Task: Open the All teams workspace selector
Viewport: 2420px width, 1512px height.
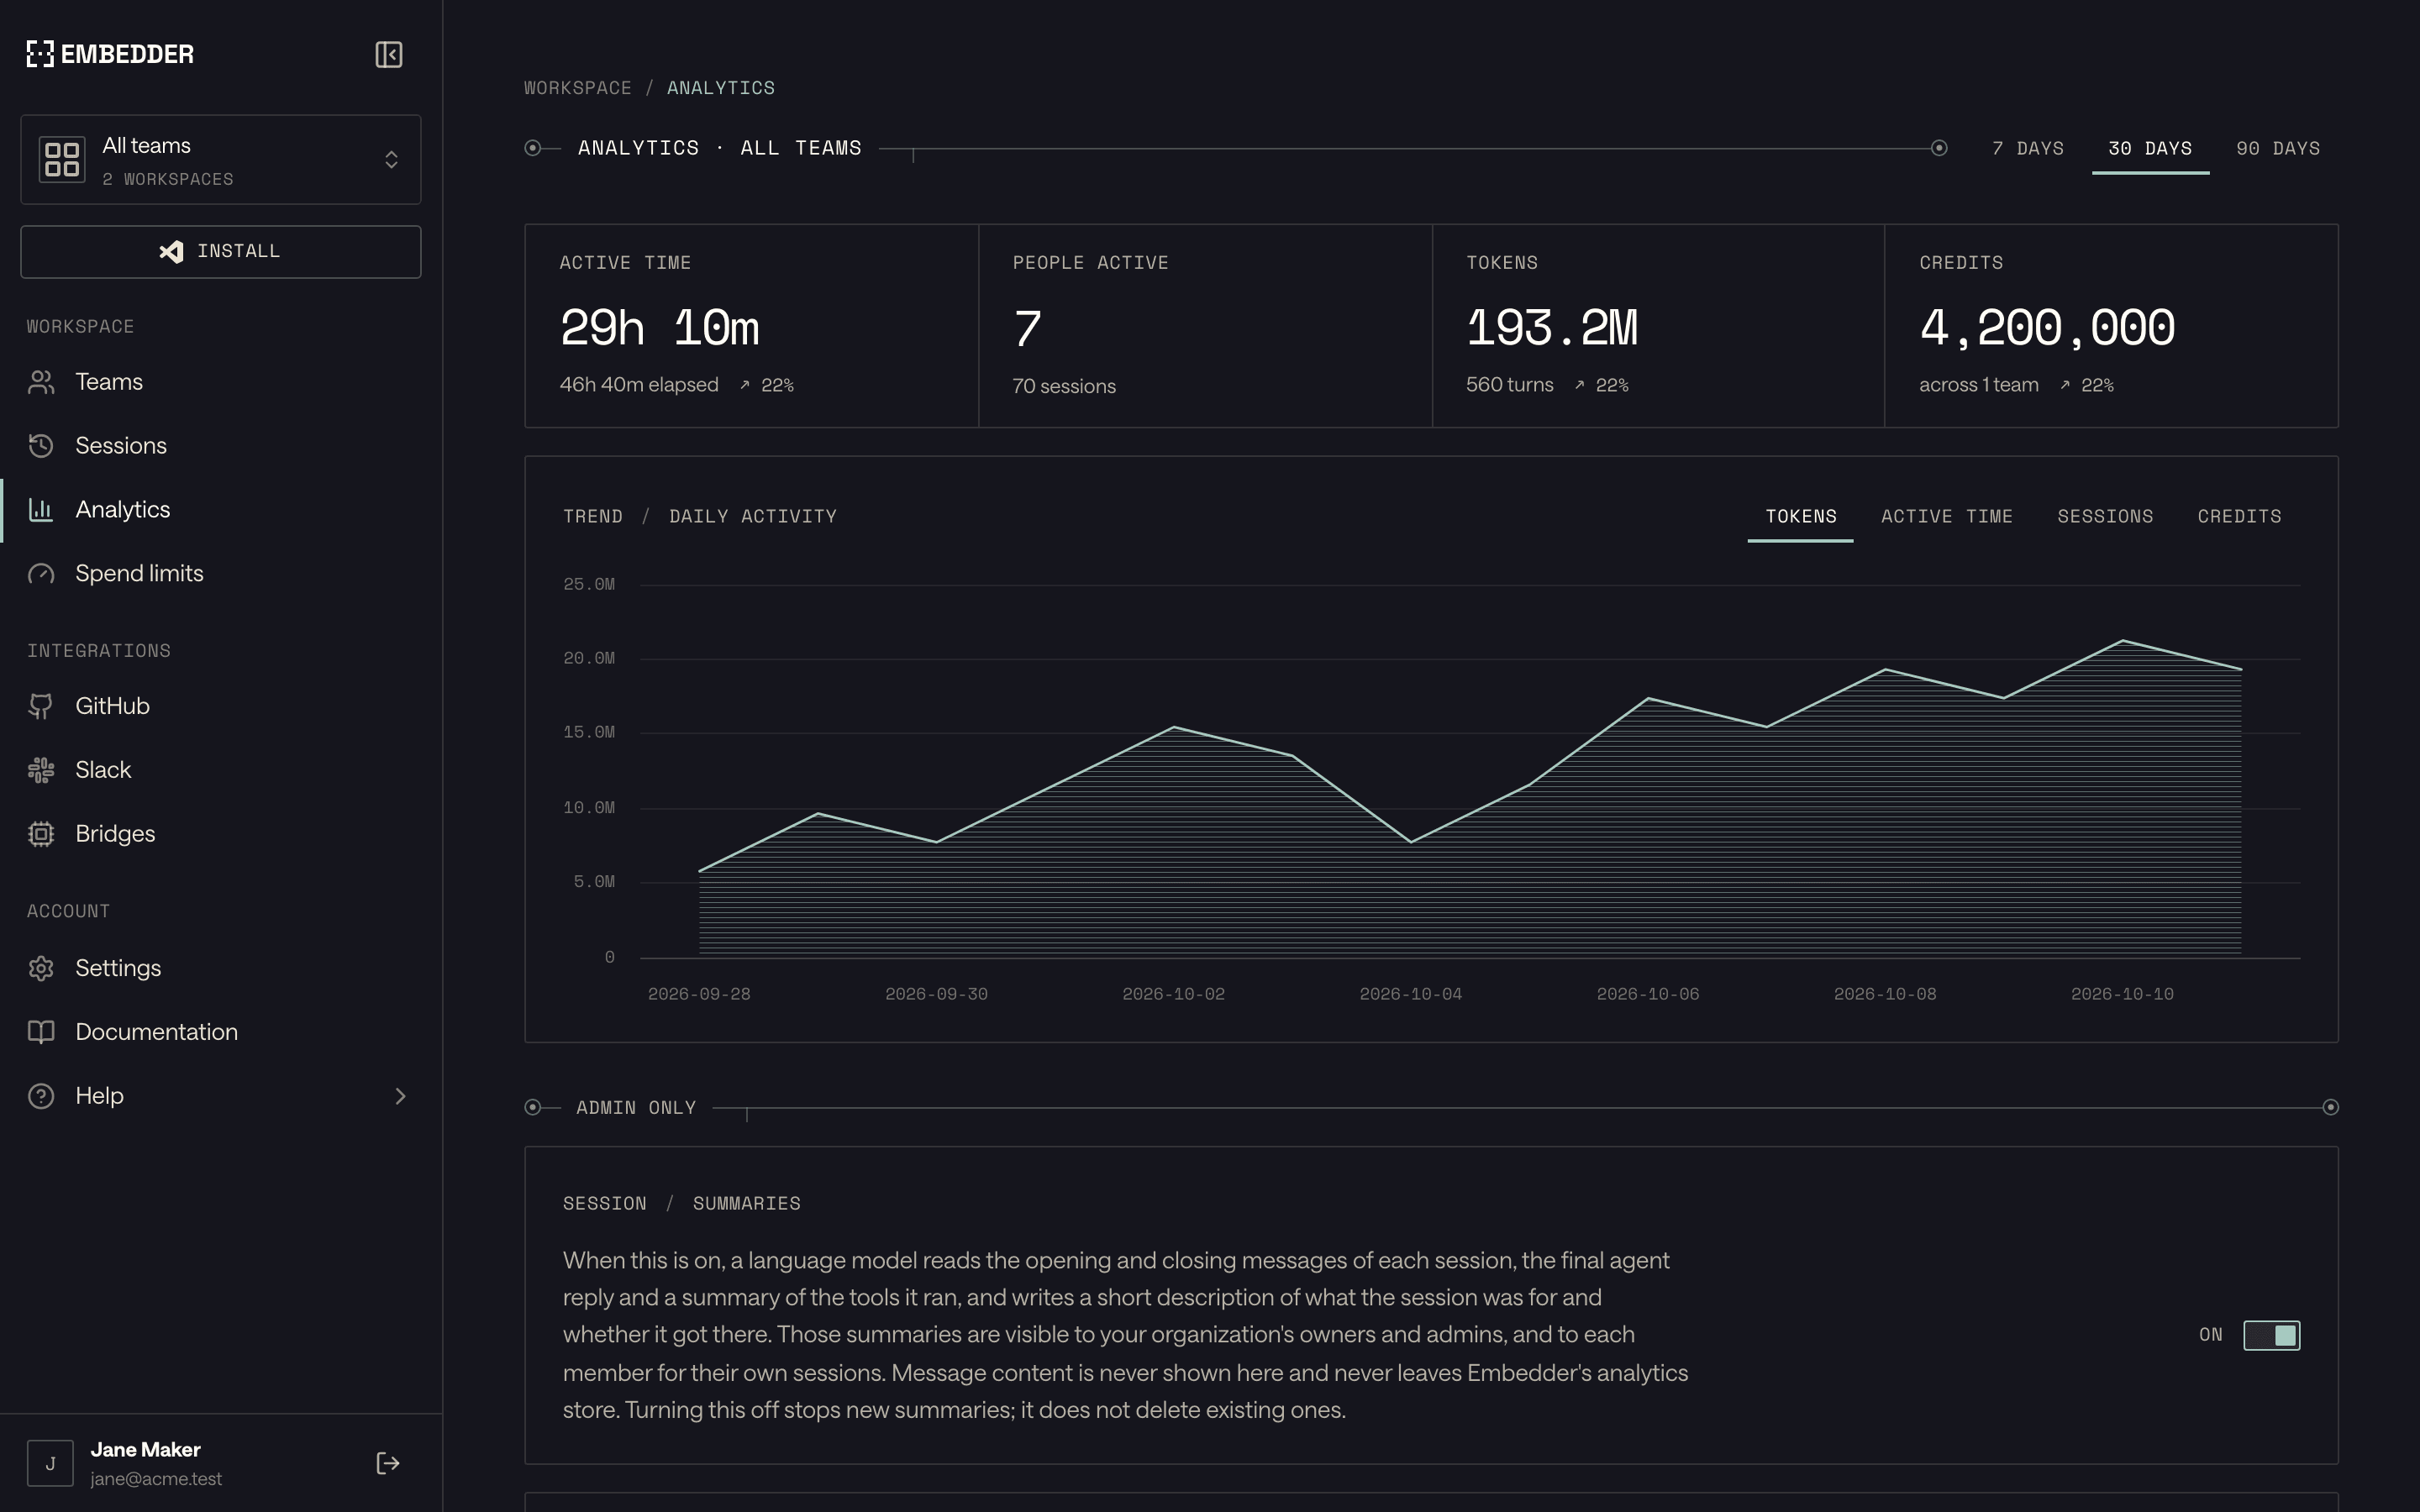Action: [221, 160]
